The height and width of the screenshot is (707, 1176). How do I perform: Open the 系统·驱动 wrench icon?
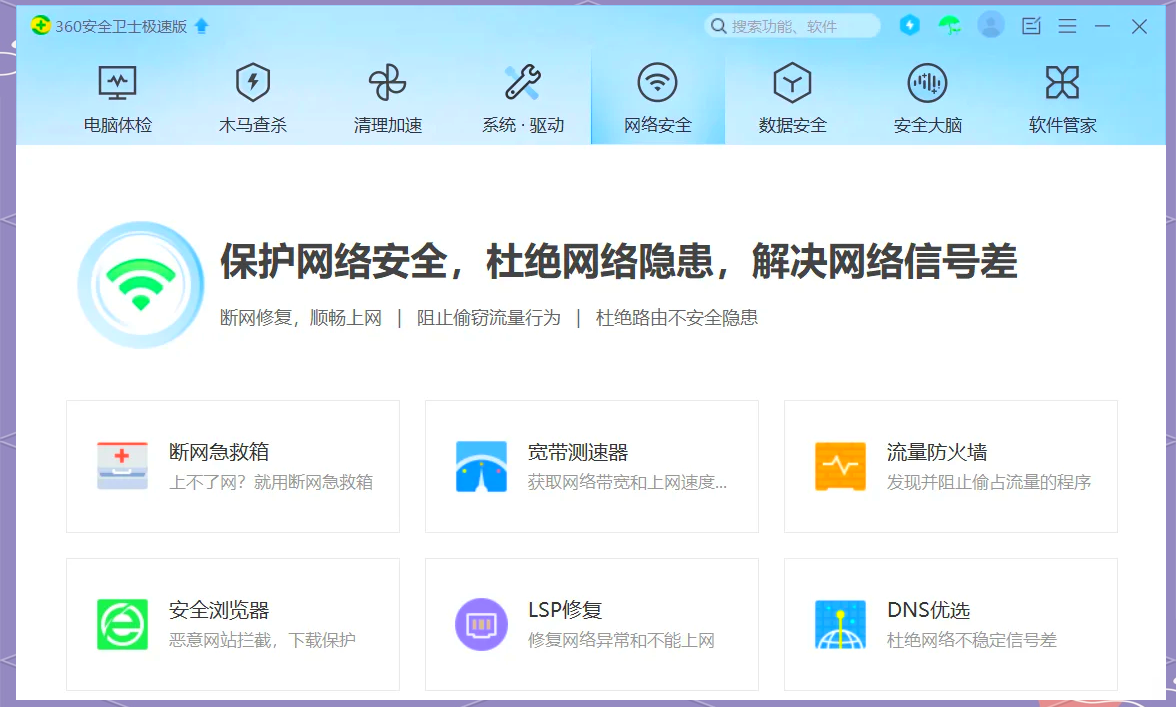(x=523, y=82)
